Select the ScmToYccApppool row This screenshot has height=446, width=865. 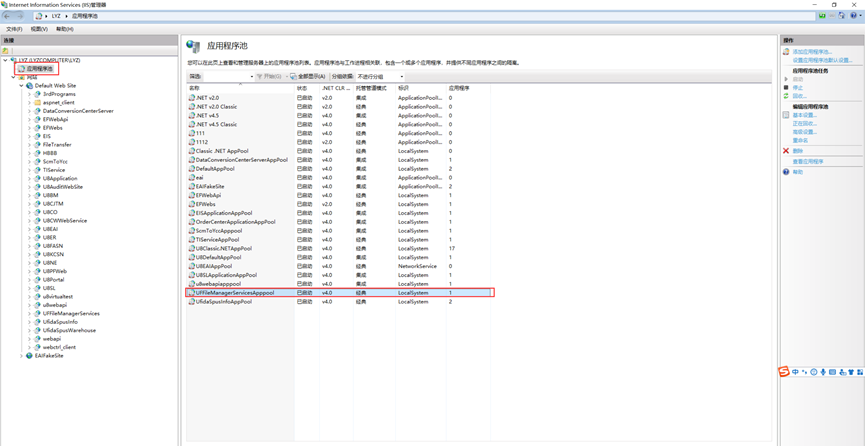click(339, 231)
